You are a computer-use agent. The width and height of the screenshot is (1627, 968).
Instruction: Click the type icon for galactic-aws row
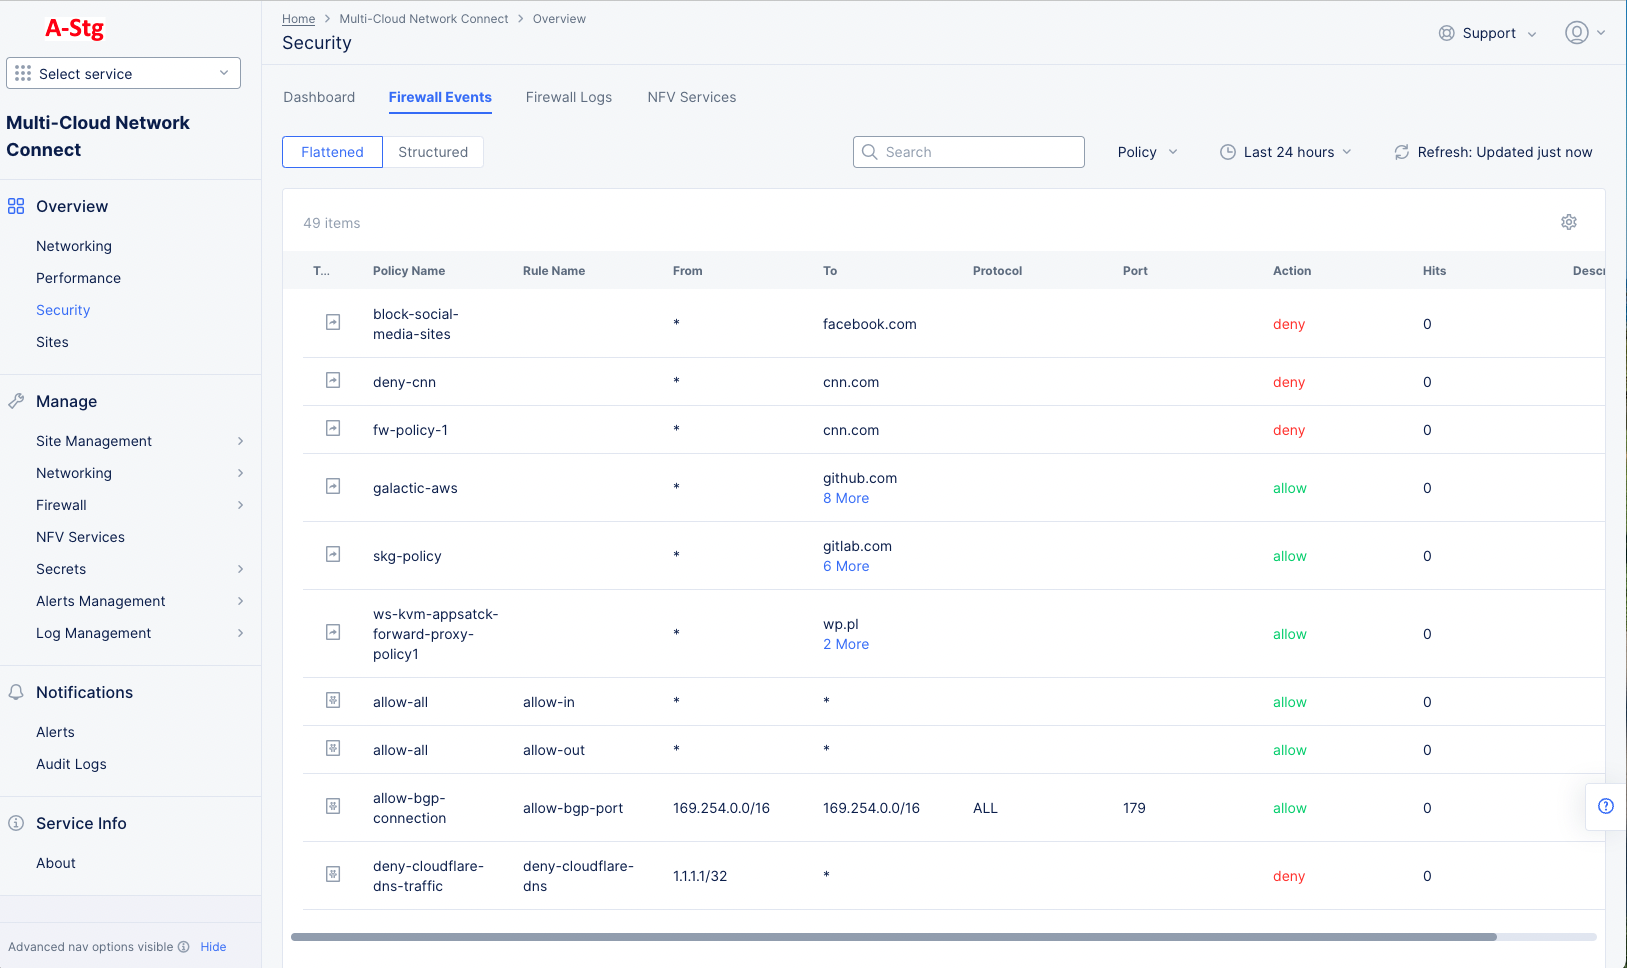tap(333, 487)
